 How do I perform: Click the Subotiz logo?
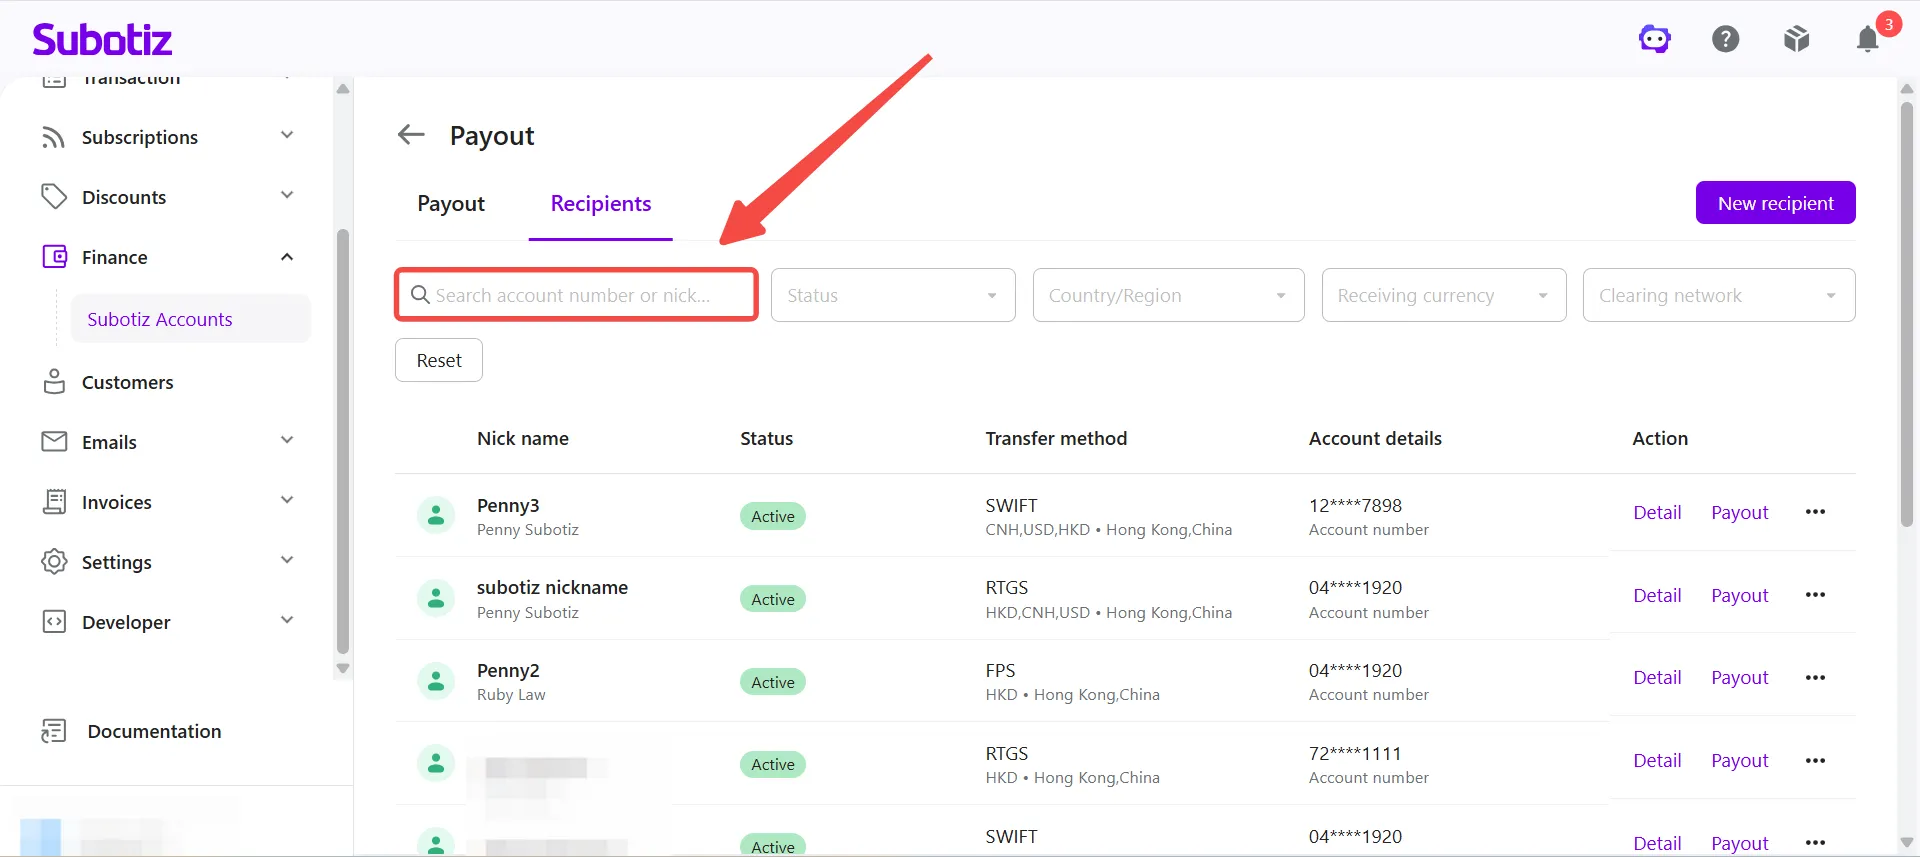[102, 39]
